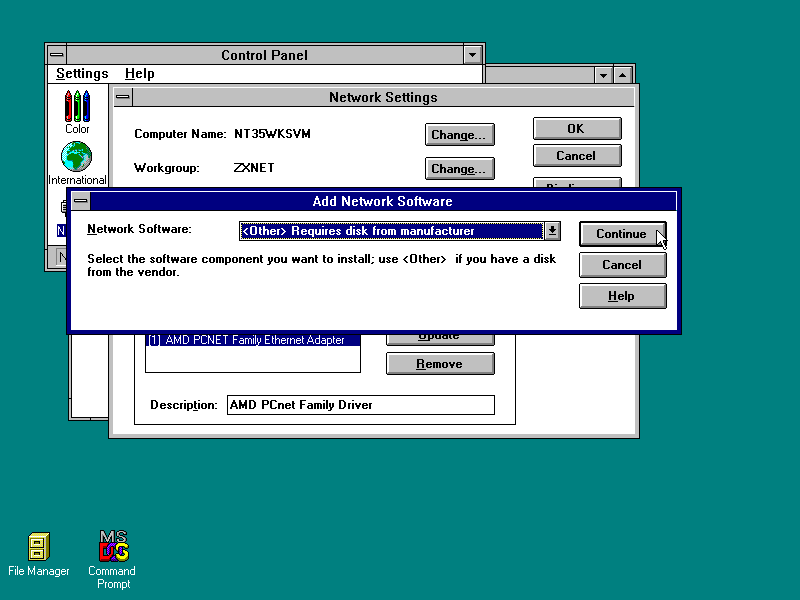Click up arrow button of background window
800x600 pixels.
coord(622,75)
